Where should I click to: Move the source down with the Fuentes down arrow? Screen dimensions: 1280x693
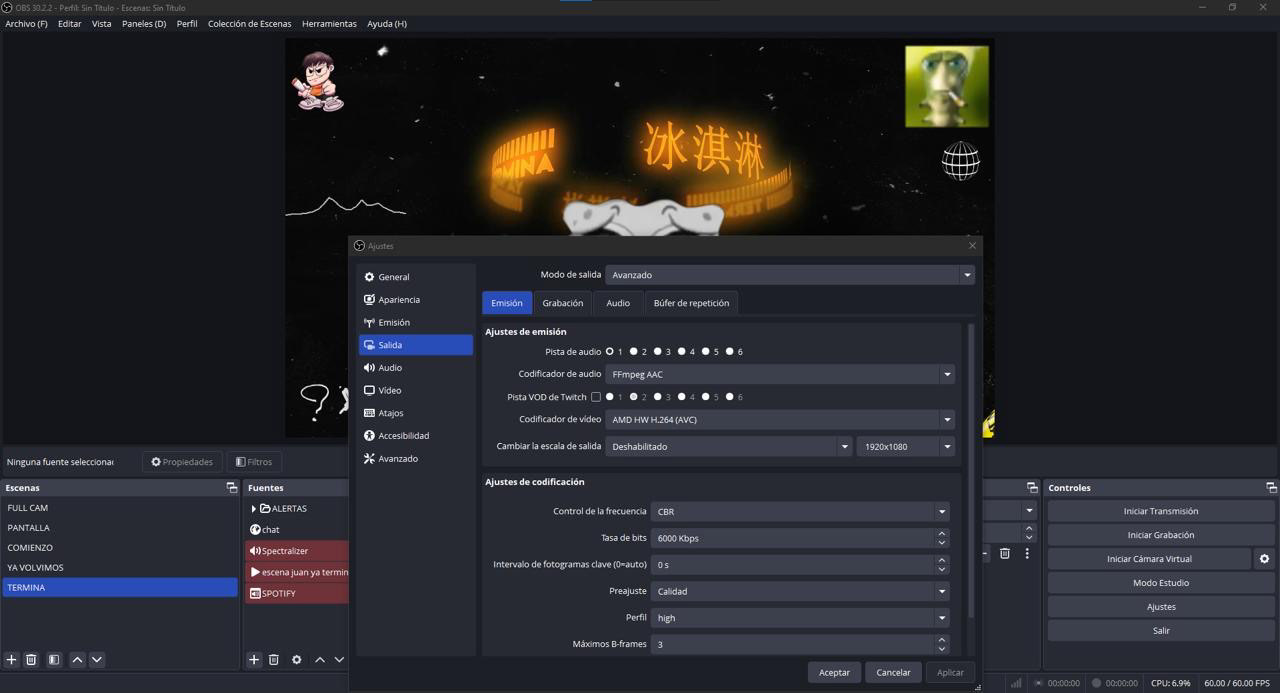339,660
